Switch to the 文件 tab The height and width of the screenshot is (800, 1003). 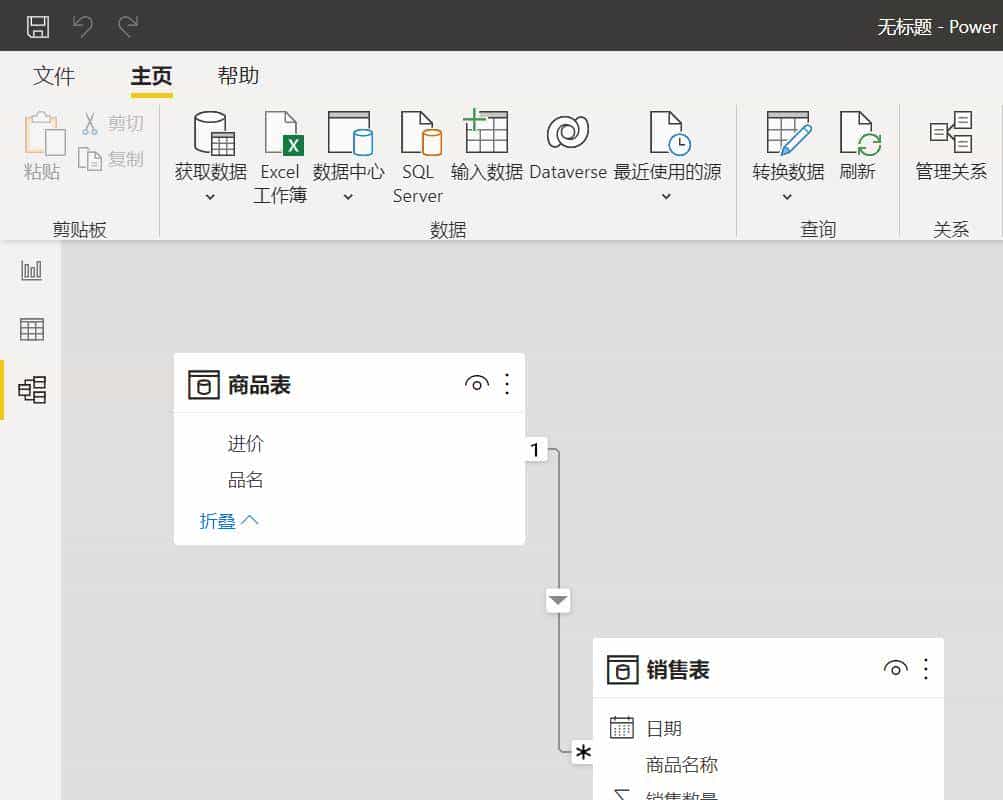click(54, 75)
